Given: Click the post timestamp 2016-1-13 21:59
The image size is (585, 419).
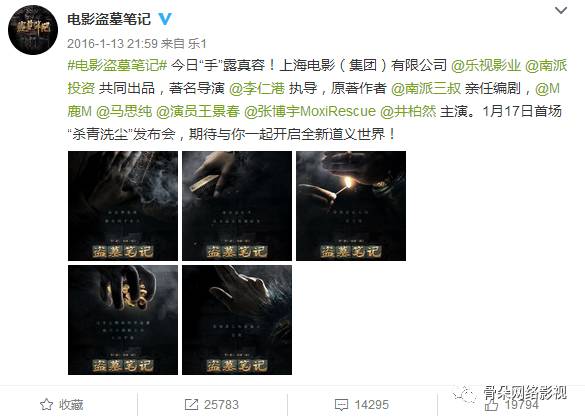Looking at the screenshot, I should click(113, 44).
